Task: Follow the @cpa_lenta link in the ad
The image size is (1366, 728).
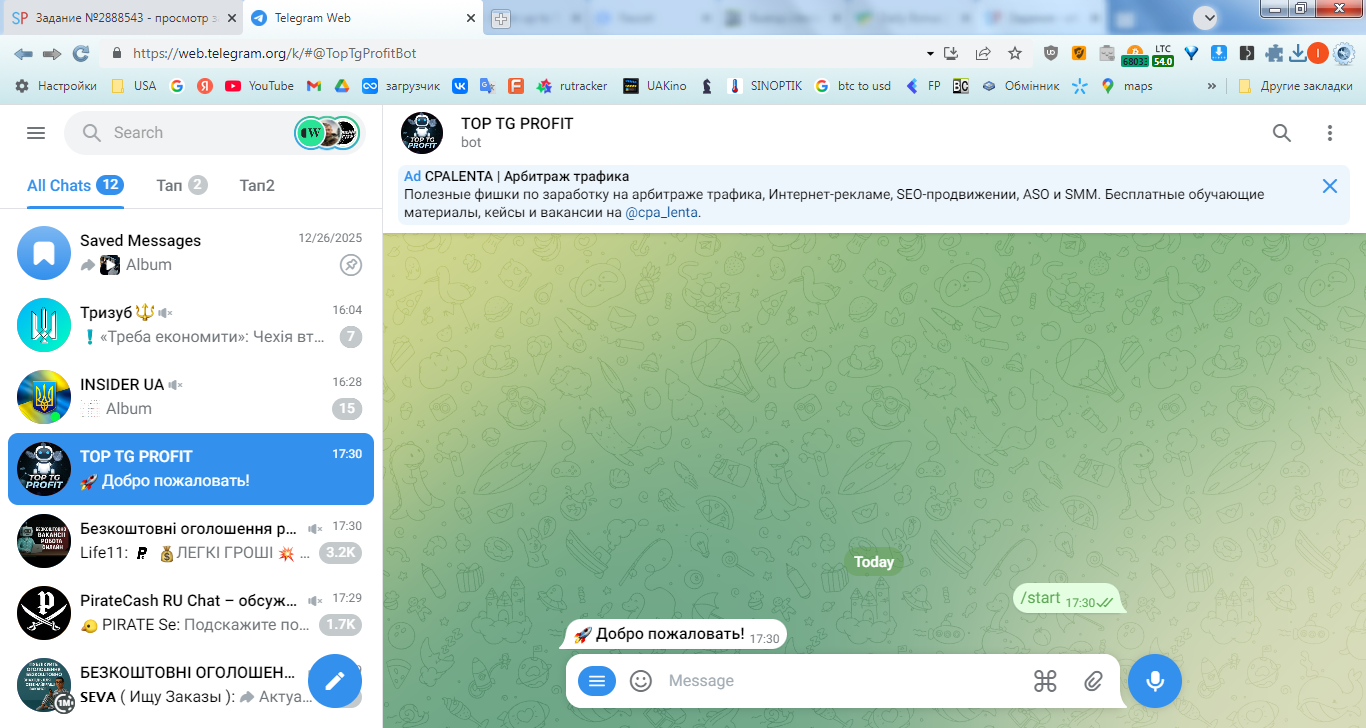Action: pos(661,212)
